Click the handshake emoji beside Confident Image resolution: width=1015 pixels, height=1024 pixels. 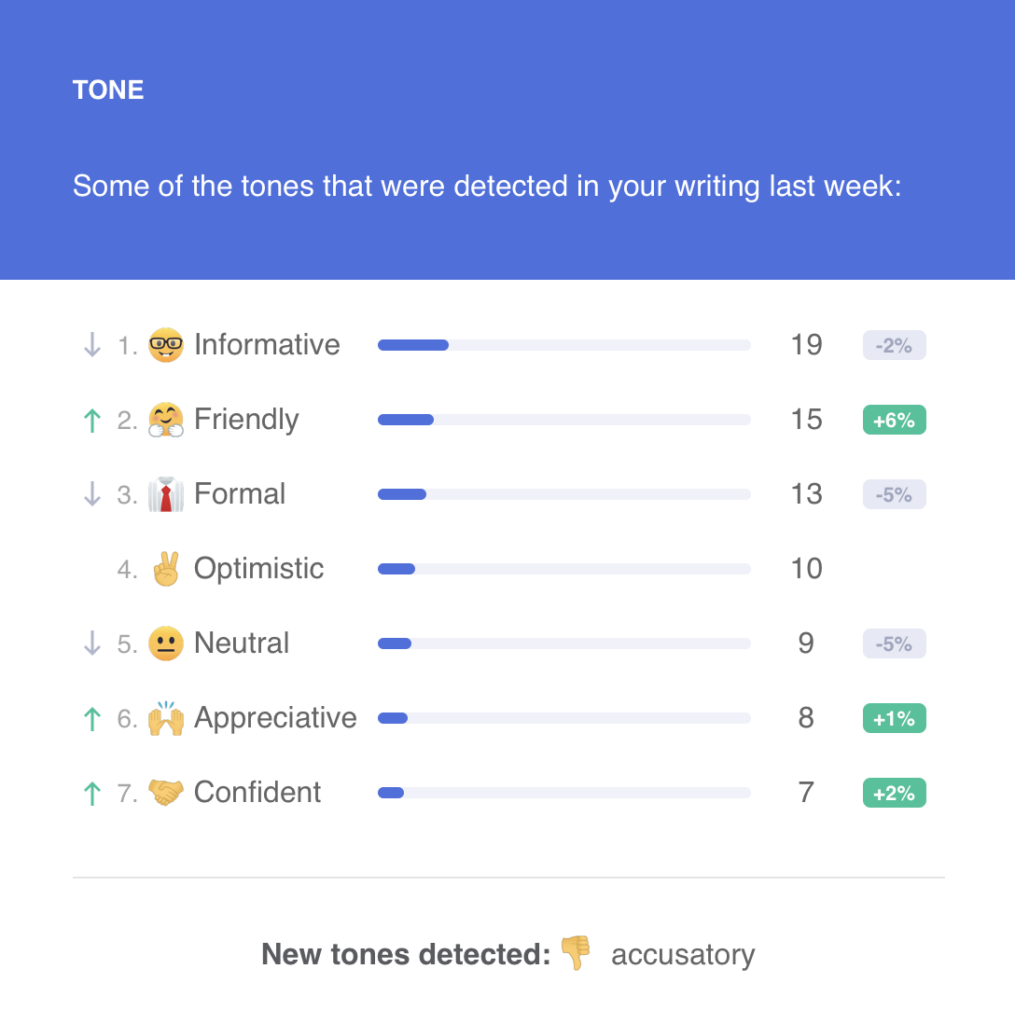(165, 792)
